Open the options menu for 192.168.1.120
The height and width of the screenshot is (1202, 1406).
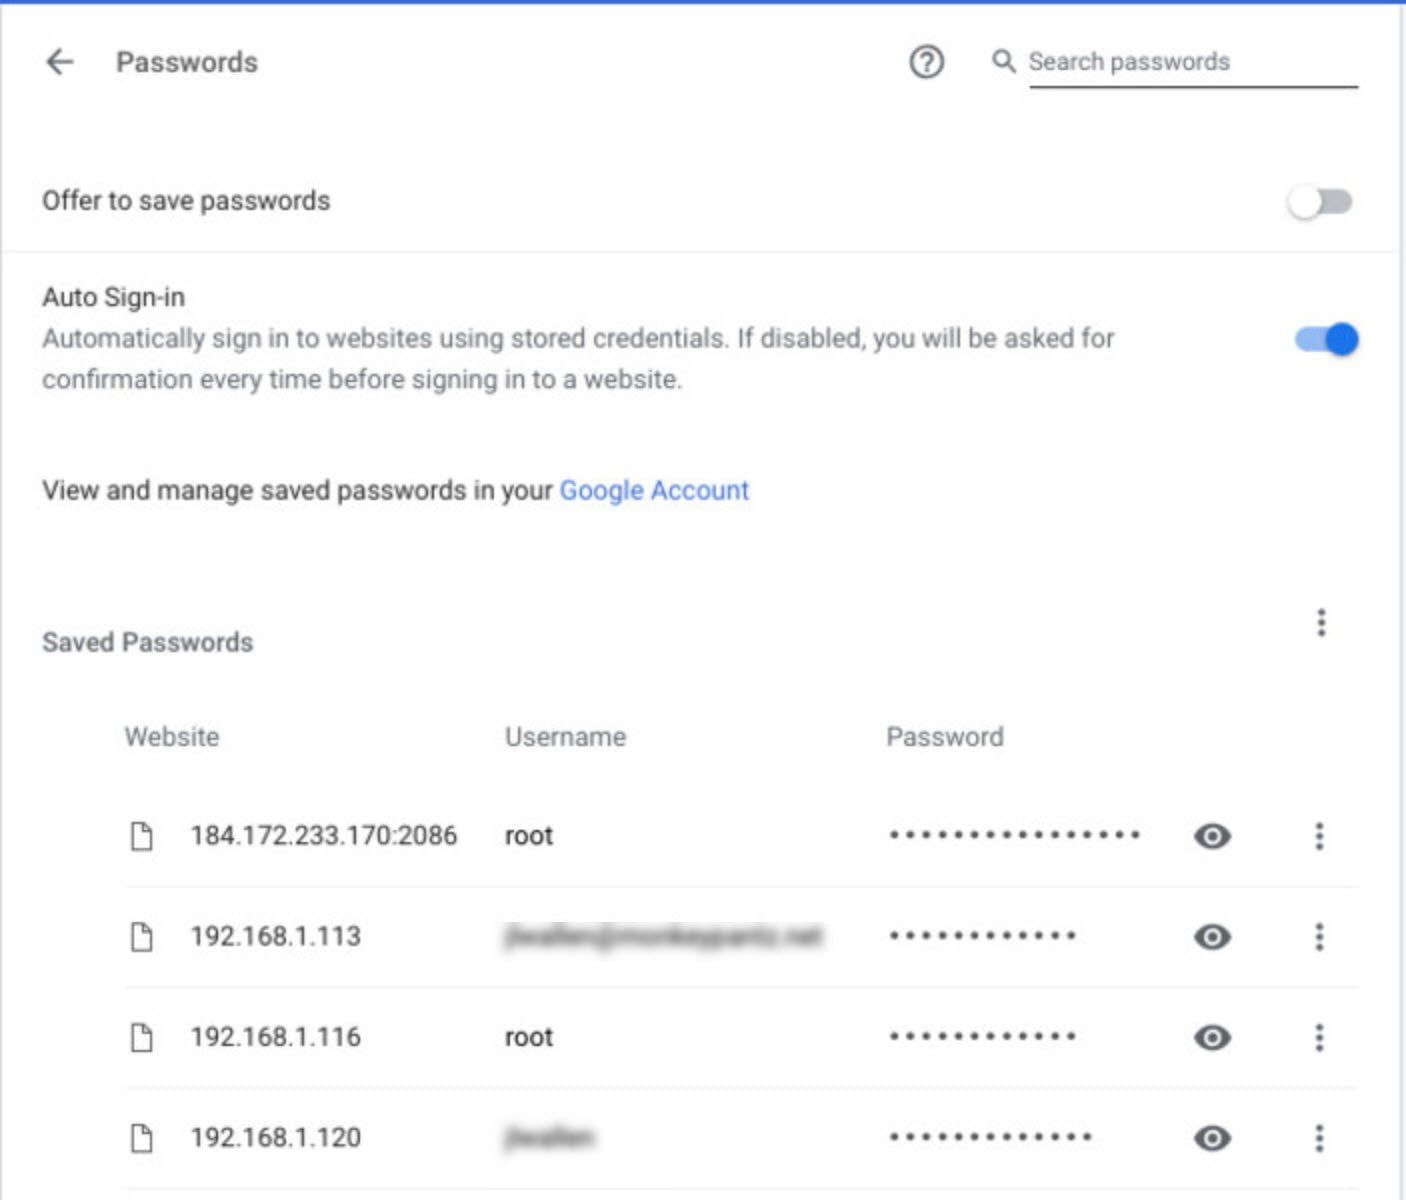(1320, 1137)
